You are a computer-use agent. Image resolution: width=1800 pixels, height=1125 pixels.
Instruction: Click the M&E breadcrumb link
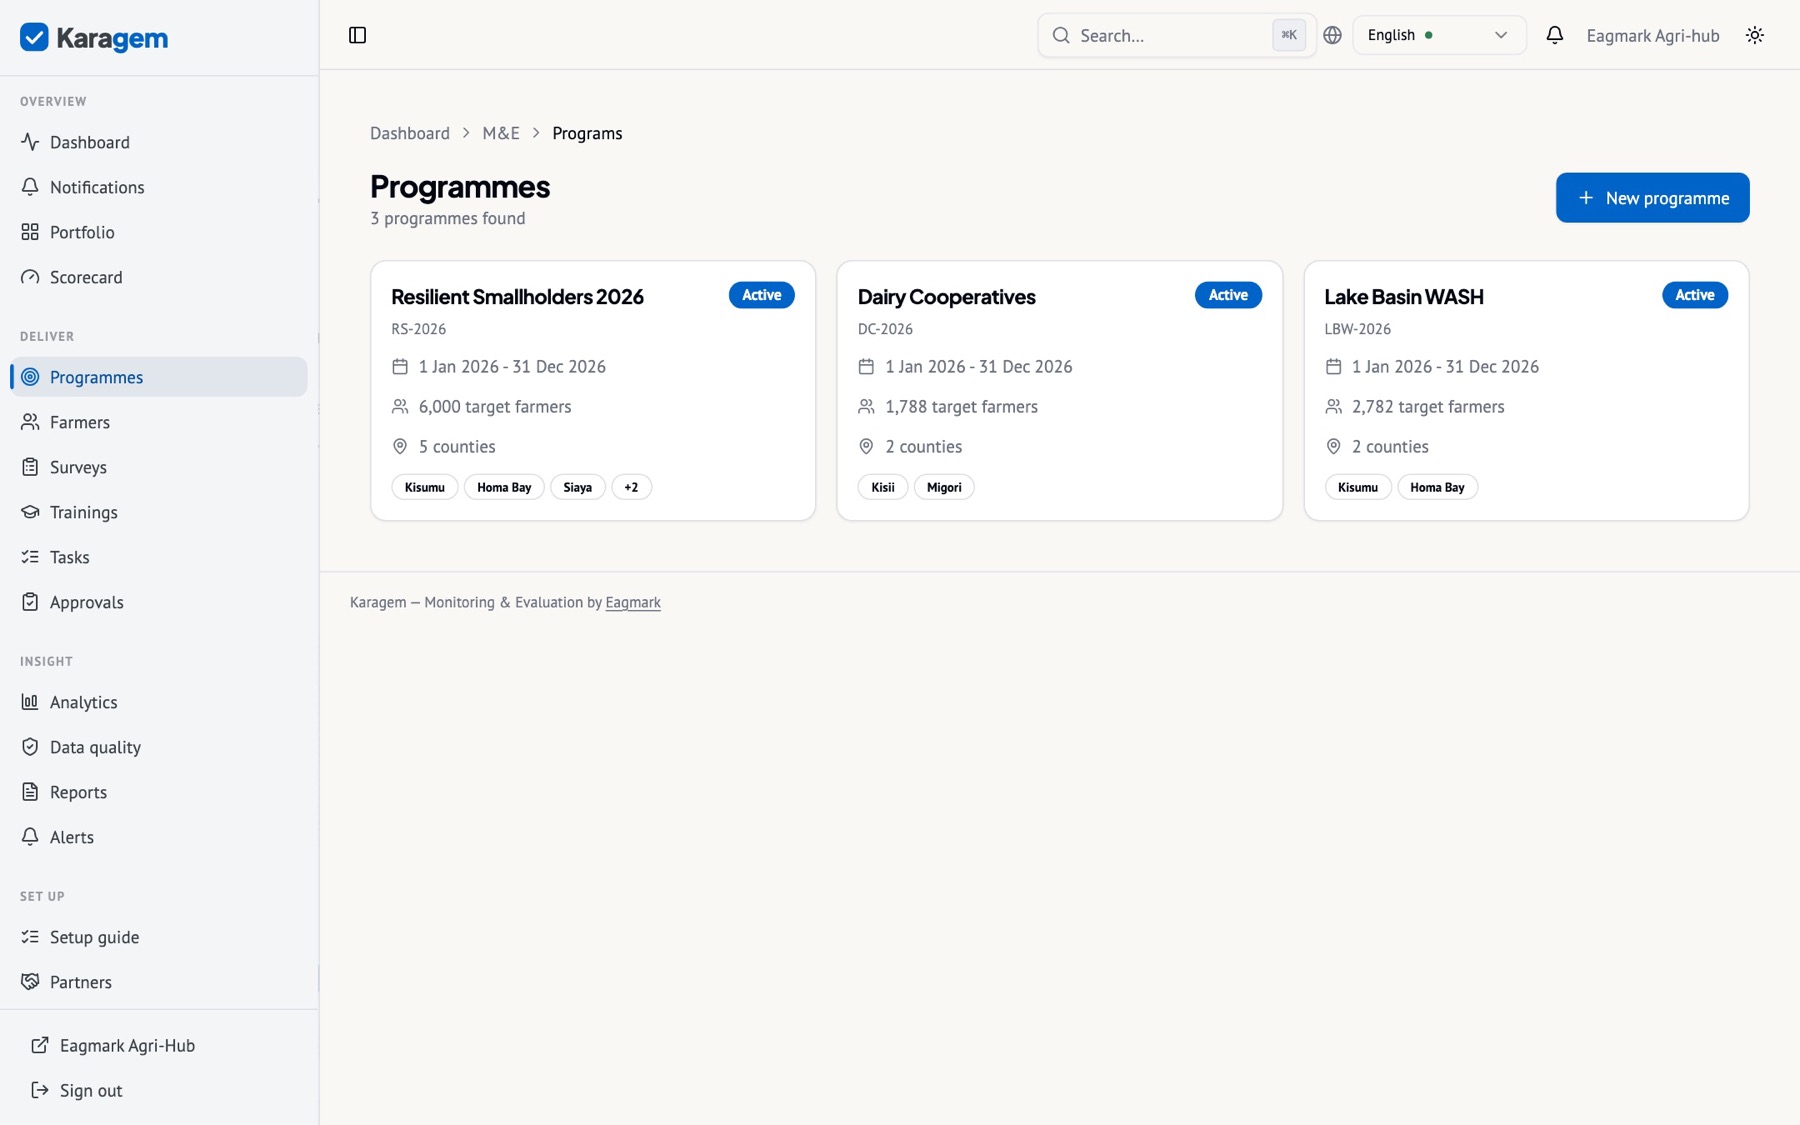pos(501,133)
